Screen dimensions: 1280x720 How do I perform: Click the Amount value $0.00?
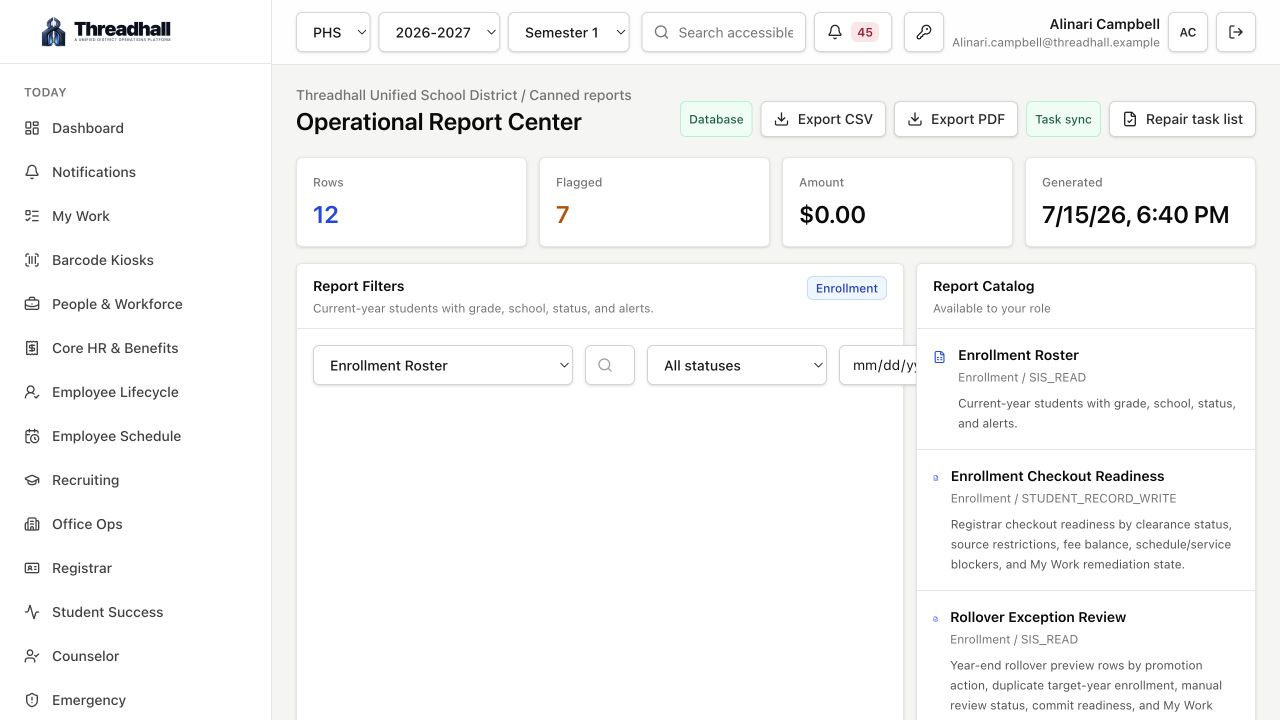point(832,214)
